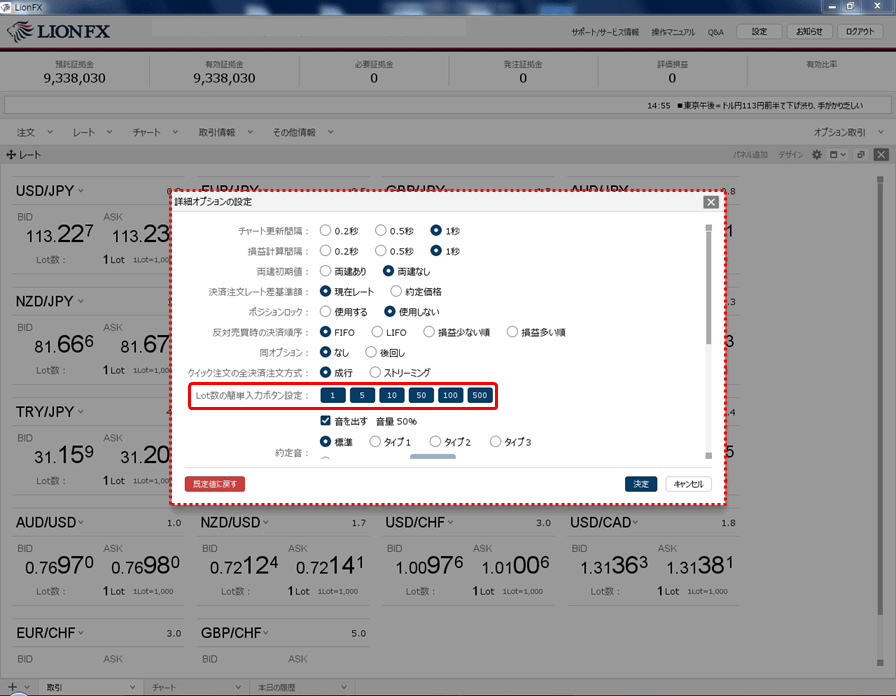The image size is (896, 696).
Task: Click the Rate panel layout icon
Action: tap(837, 155)
